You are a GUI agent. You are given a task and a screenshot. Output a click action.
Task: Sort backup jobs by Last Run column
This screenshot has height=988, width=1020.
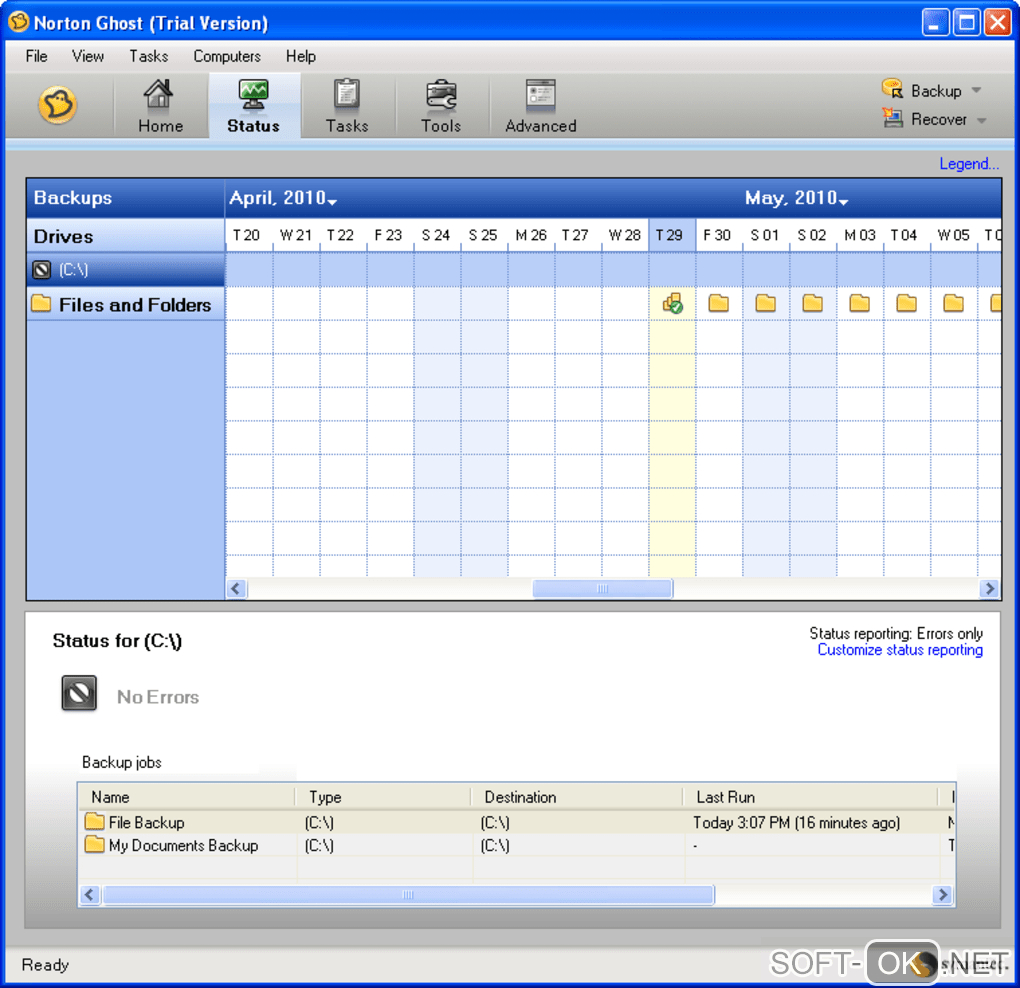pyautogui.click(x=811, y=797)
